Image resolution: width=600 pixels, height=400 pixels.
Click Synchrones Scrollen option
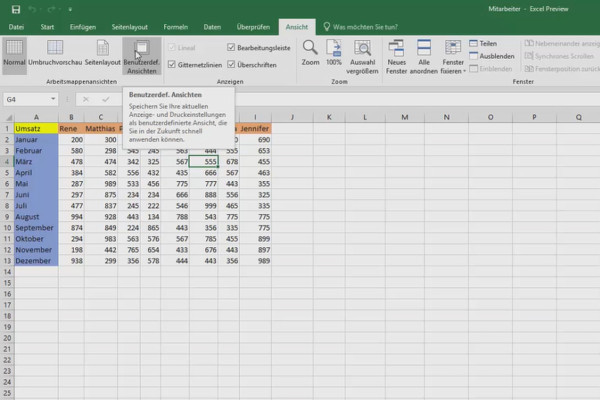pos(559,56)
